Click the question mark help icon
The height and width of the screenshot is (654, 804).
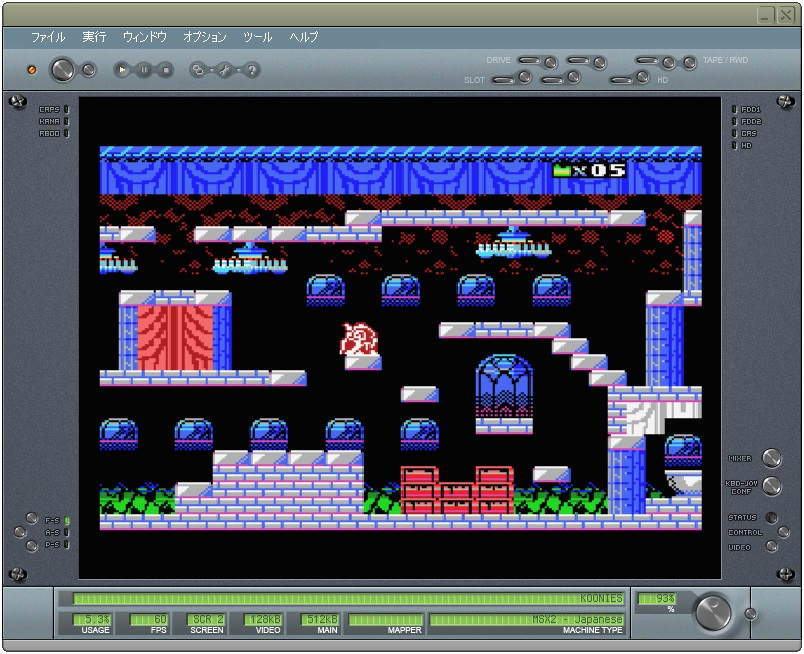pyautogui.click(x=252, y=69)
